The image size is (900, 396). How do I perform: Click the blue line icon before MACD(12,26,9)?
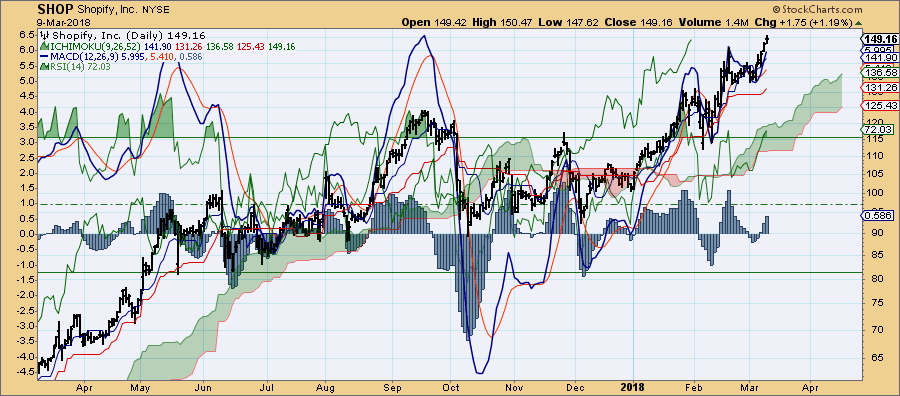click(43, 56)
